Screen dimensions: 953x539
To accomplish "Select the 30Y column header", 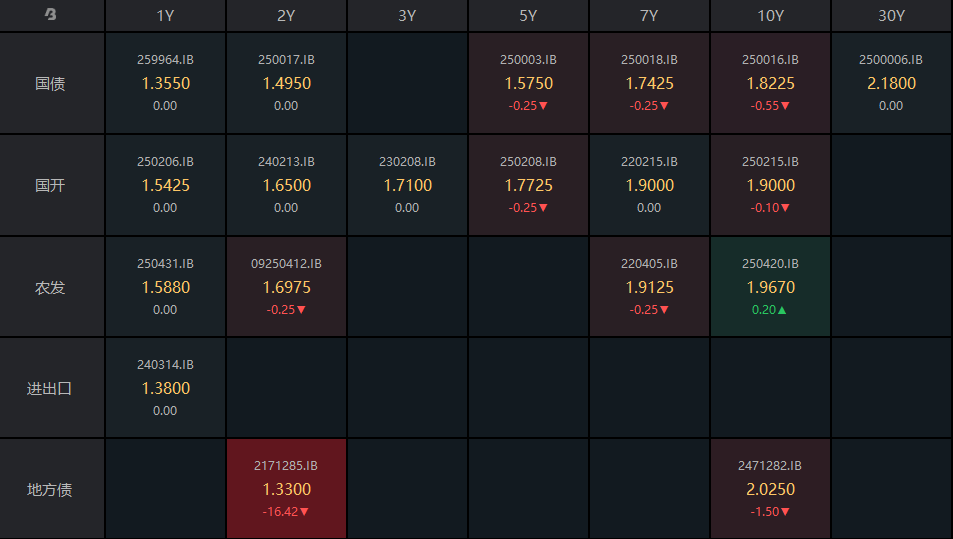I will tap(892, 16).
